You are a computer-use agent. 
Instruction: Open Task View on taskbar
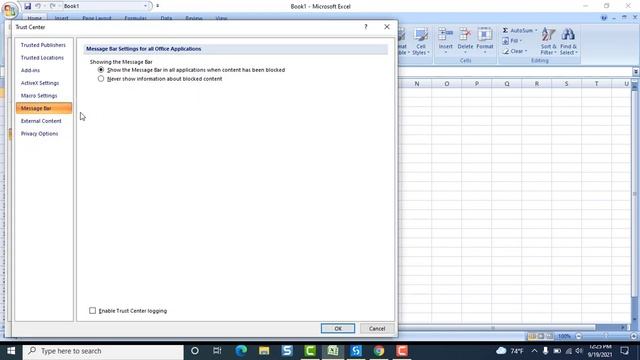[x=217, y=351]
